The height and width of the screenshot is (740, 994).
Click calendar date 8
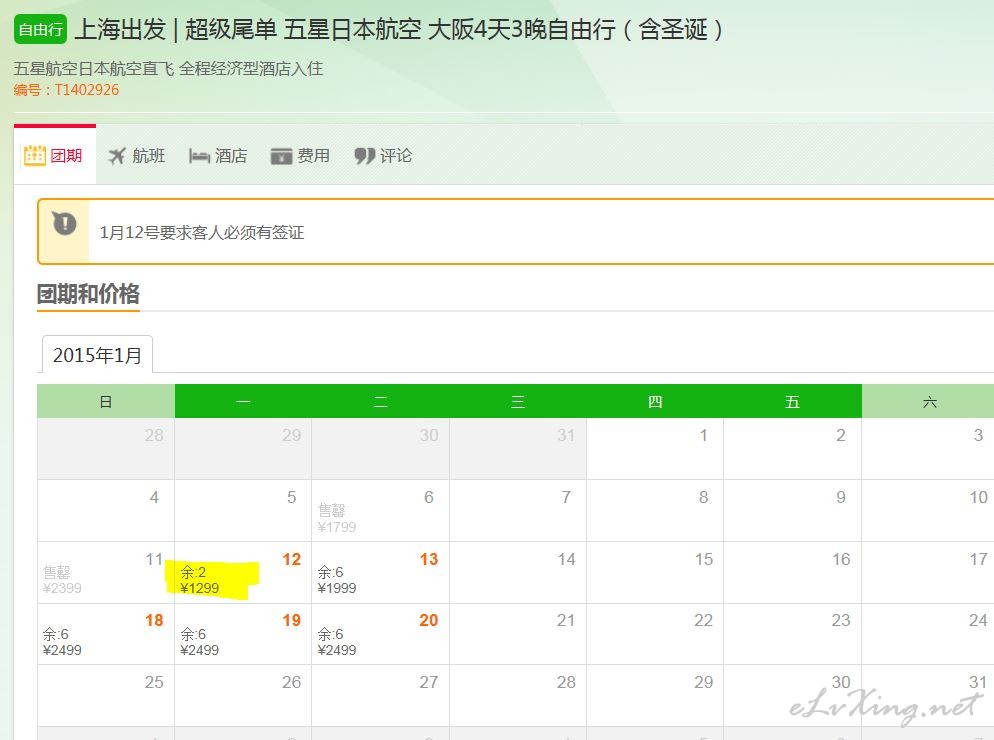point(655,510)
